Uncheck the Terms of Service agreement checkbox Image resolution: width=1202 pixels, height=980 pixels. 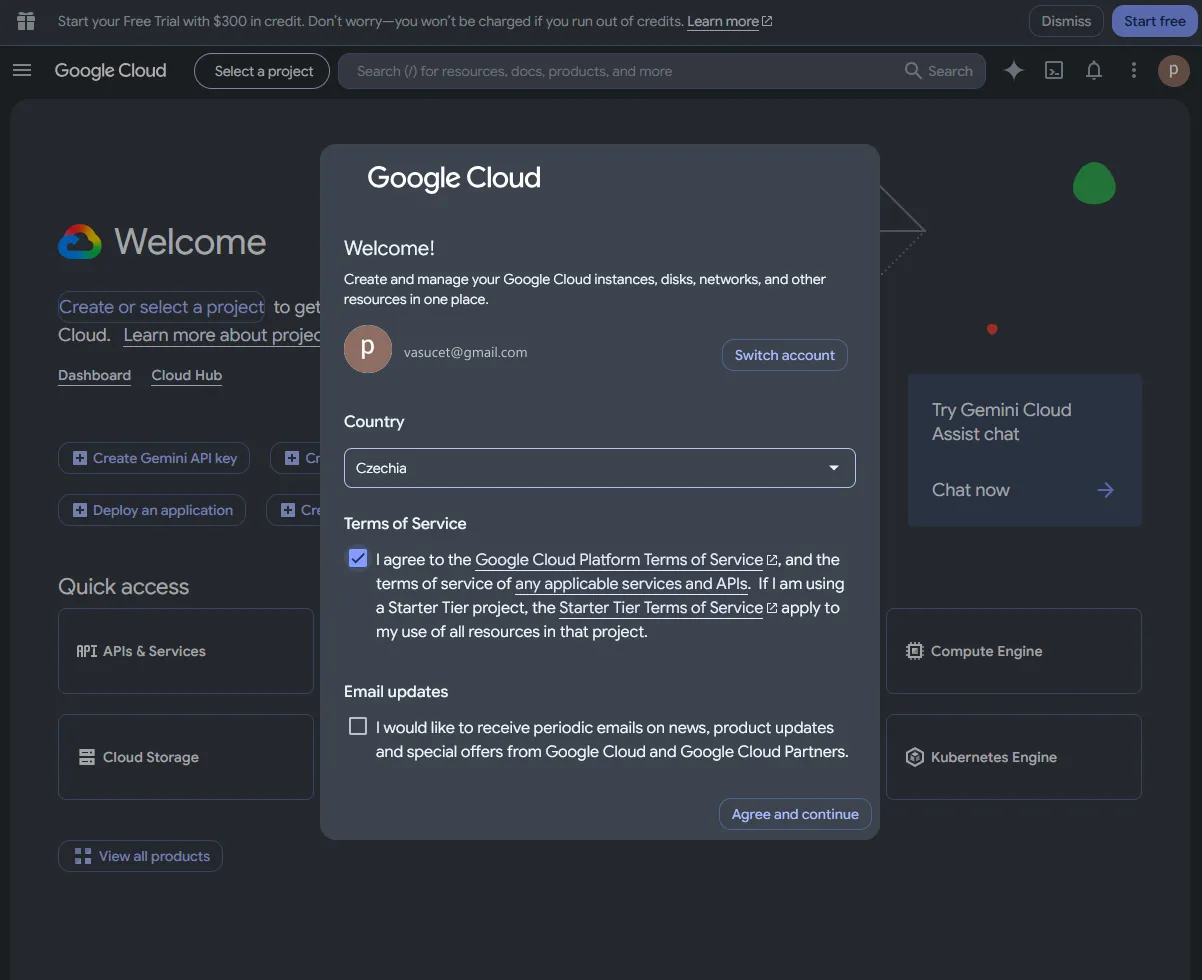point(358,558)
